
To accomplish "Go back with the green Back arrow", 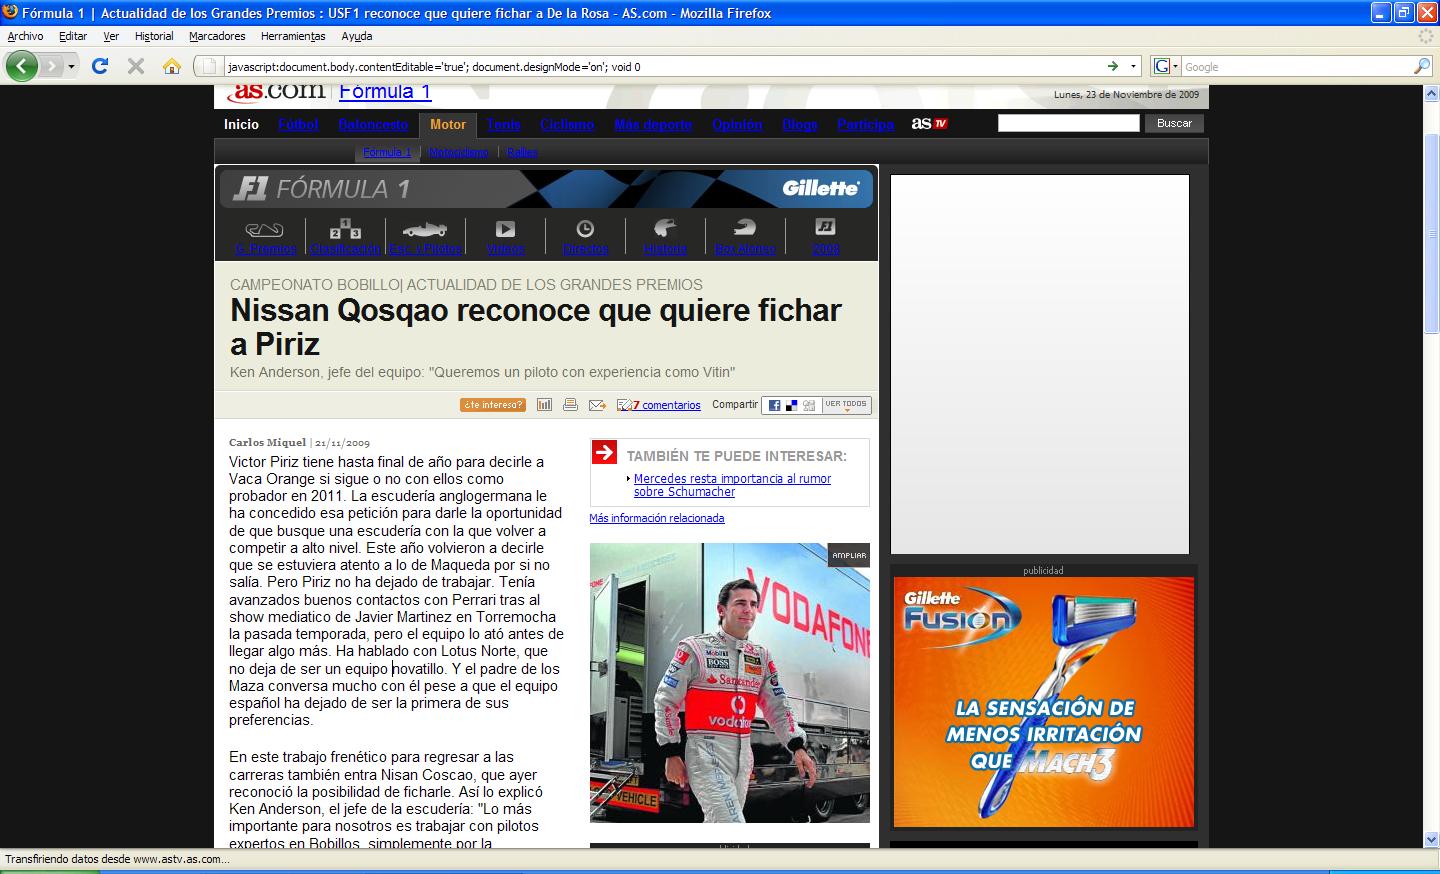I will pos(22,66).
